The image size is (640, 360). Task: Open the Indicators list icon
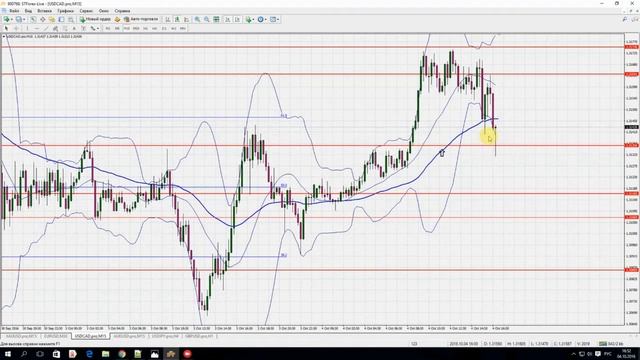[x=248, y=19]
